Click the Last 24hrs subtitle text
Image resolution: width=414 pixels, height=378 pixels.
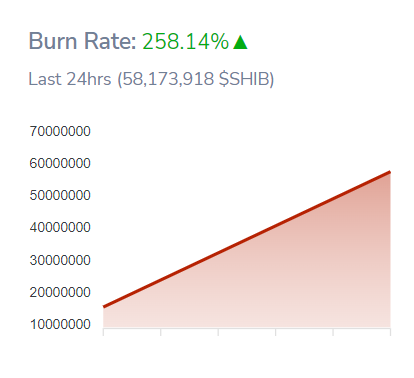point(70,79)
